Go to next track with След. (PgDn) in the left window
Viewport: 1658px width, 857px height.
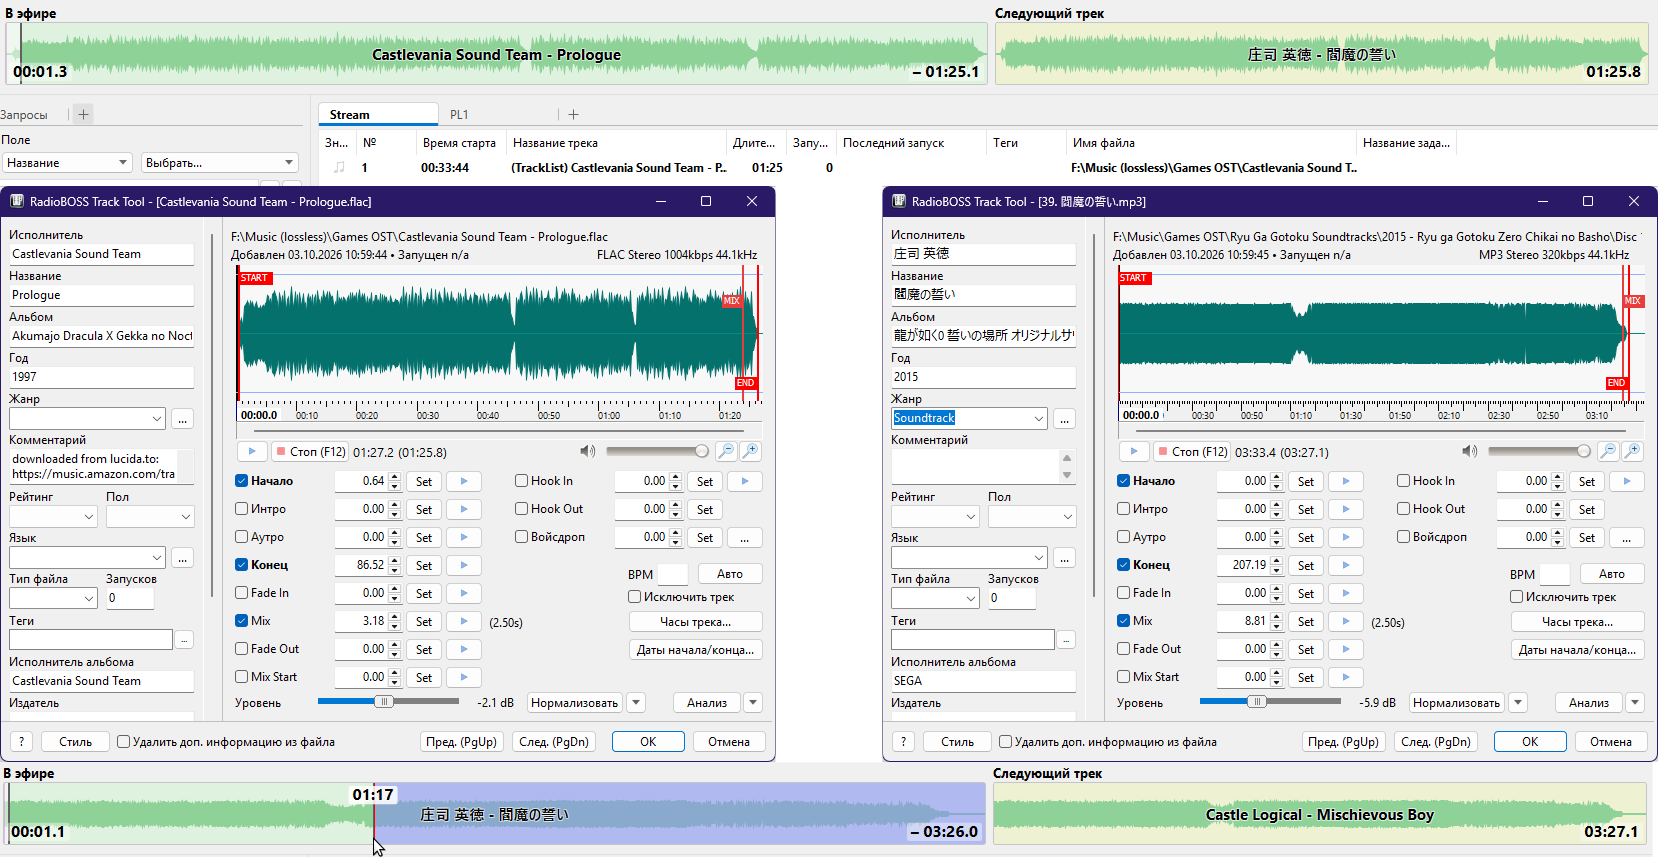coord(554,742)
